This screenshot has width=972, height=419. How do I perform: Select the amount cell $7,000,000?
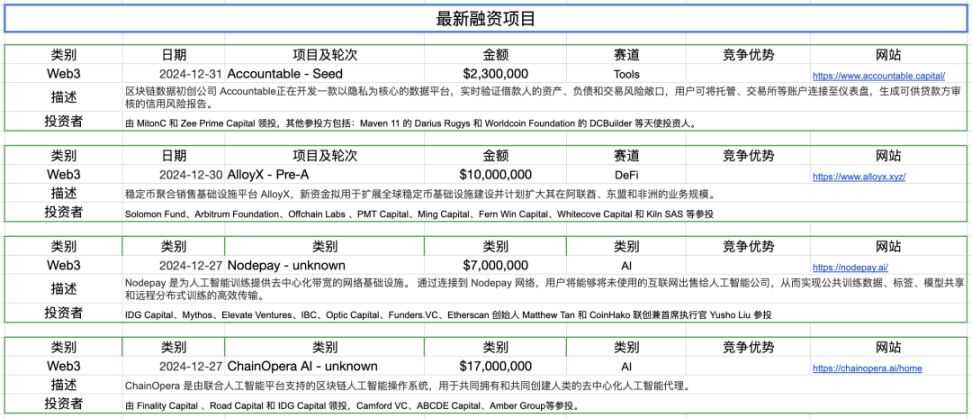point(495,265)
